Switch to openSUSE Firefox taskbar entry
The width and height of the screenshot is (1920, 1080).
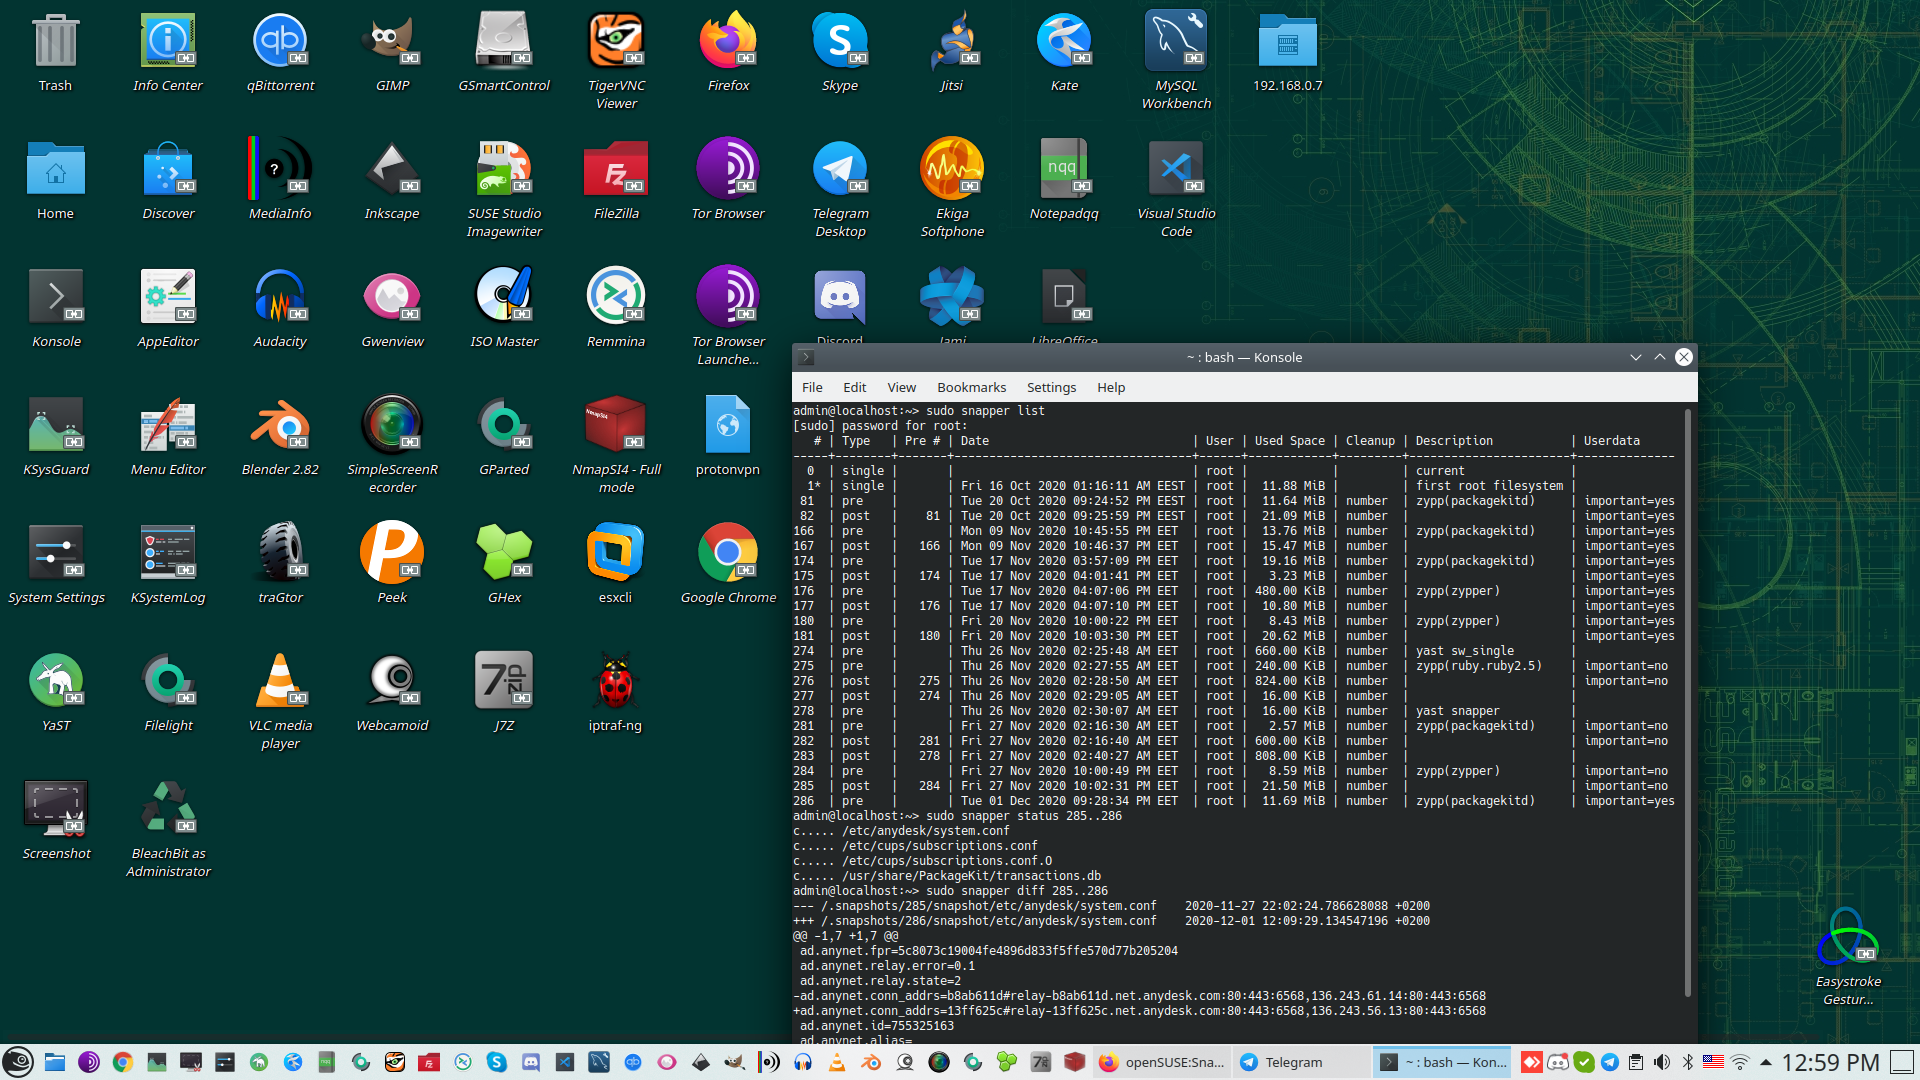pyautogui.click(x=1162, y=1062)
